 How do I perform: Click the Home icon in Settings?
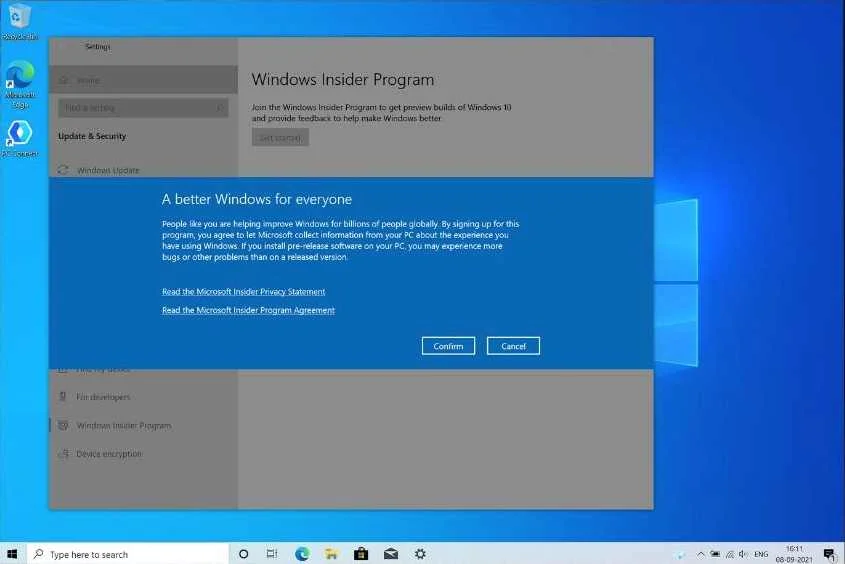63,80
